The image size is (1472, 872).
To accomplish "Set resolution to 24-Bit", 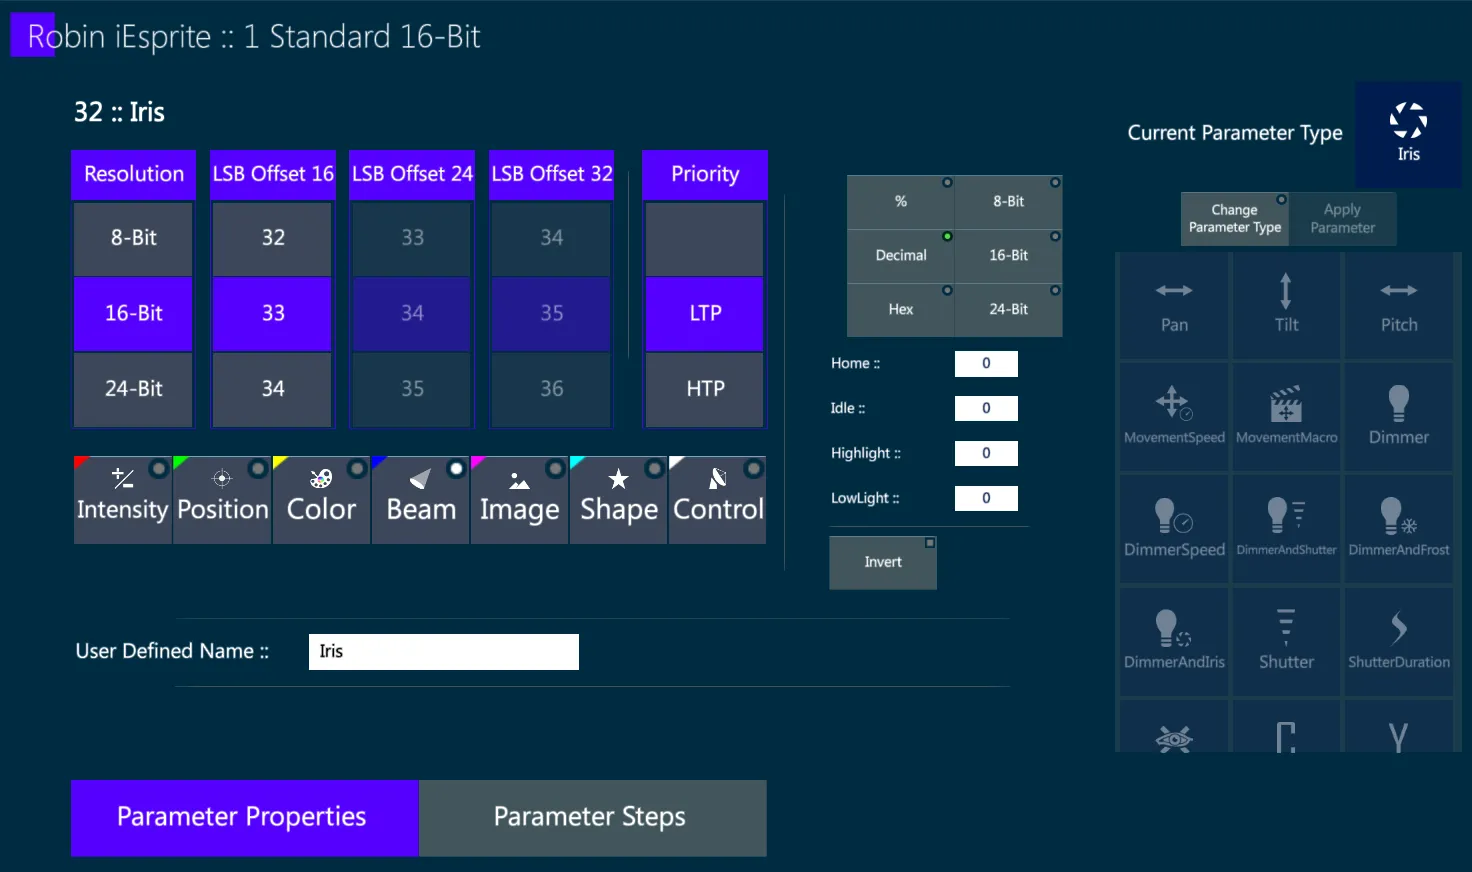I will click(133, 389).
